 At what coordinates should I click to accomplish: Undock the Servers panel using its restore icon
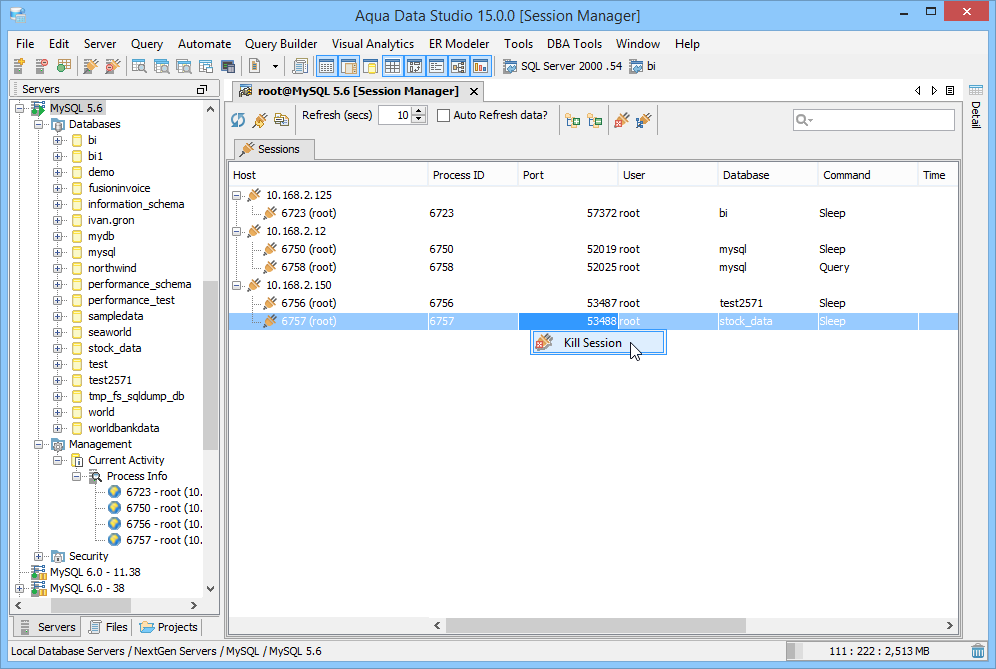[x=202, y=90]
